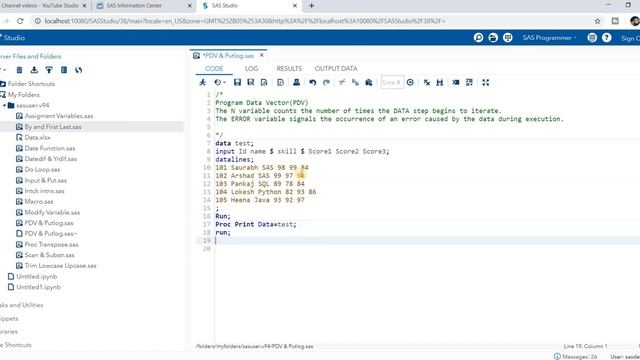This screenshot has height=360, width=640.
Task: Click the New Options grid icon in header
Action: pos(508,38)
